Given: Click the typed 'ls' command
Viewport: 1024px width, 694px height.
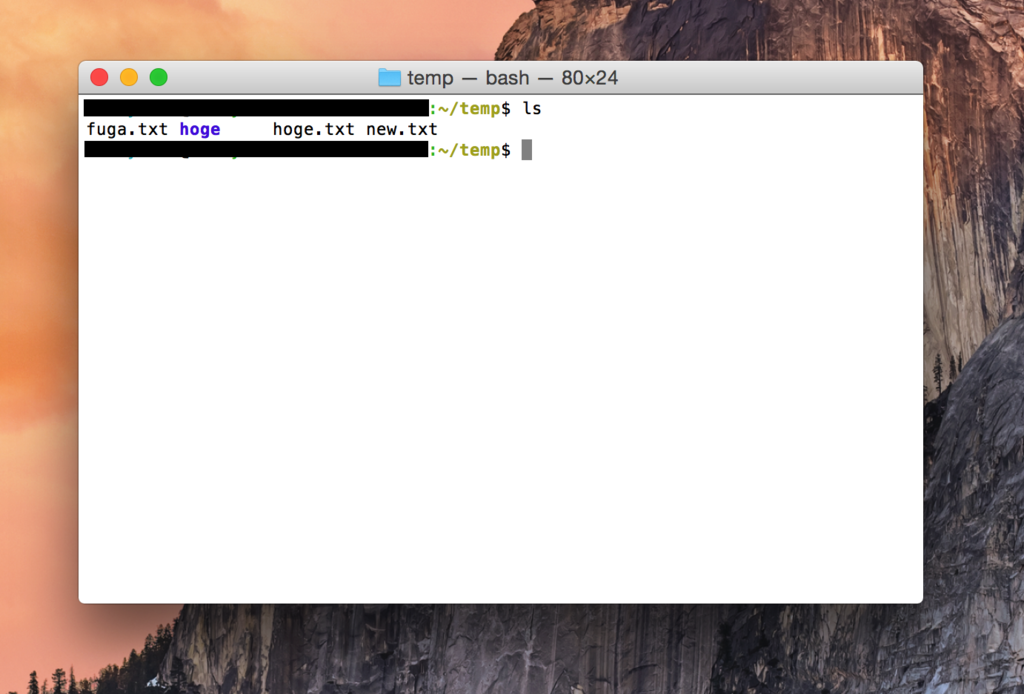Looking at the screenshot, I should pos(532,108).
